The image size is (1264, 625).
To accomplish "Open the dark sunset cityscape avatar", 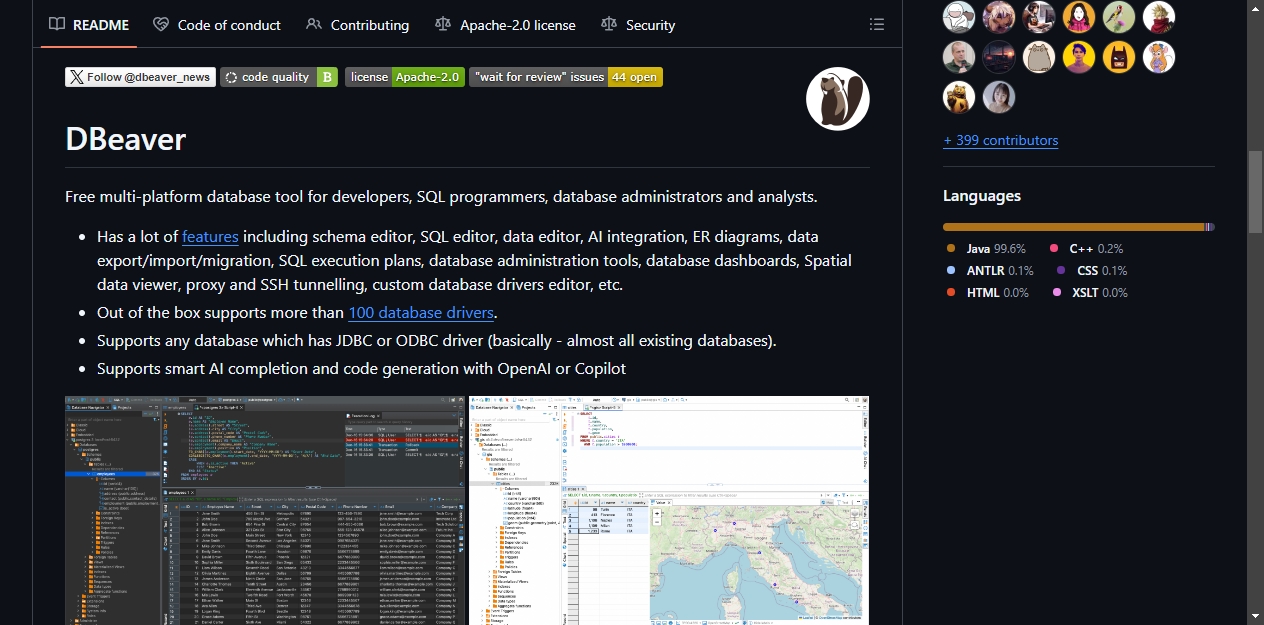I will (x=999, y=57).
